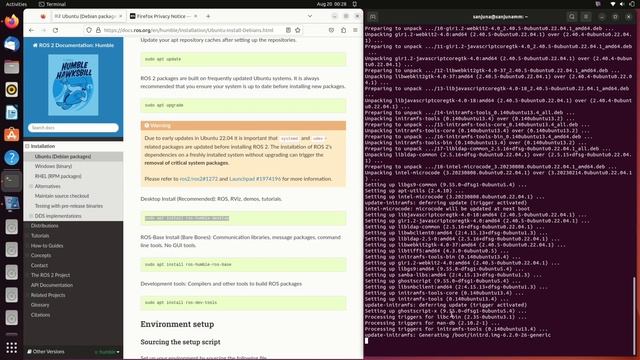Image resolution: width=640 pixels, height=360 pixels.
Task: Launch Thunderbird mail from the dock
Action: [11, 44]
